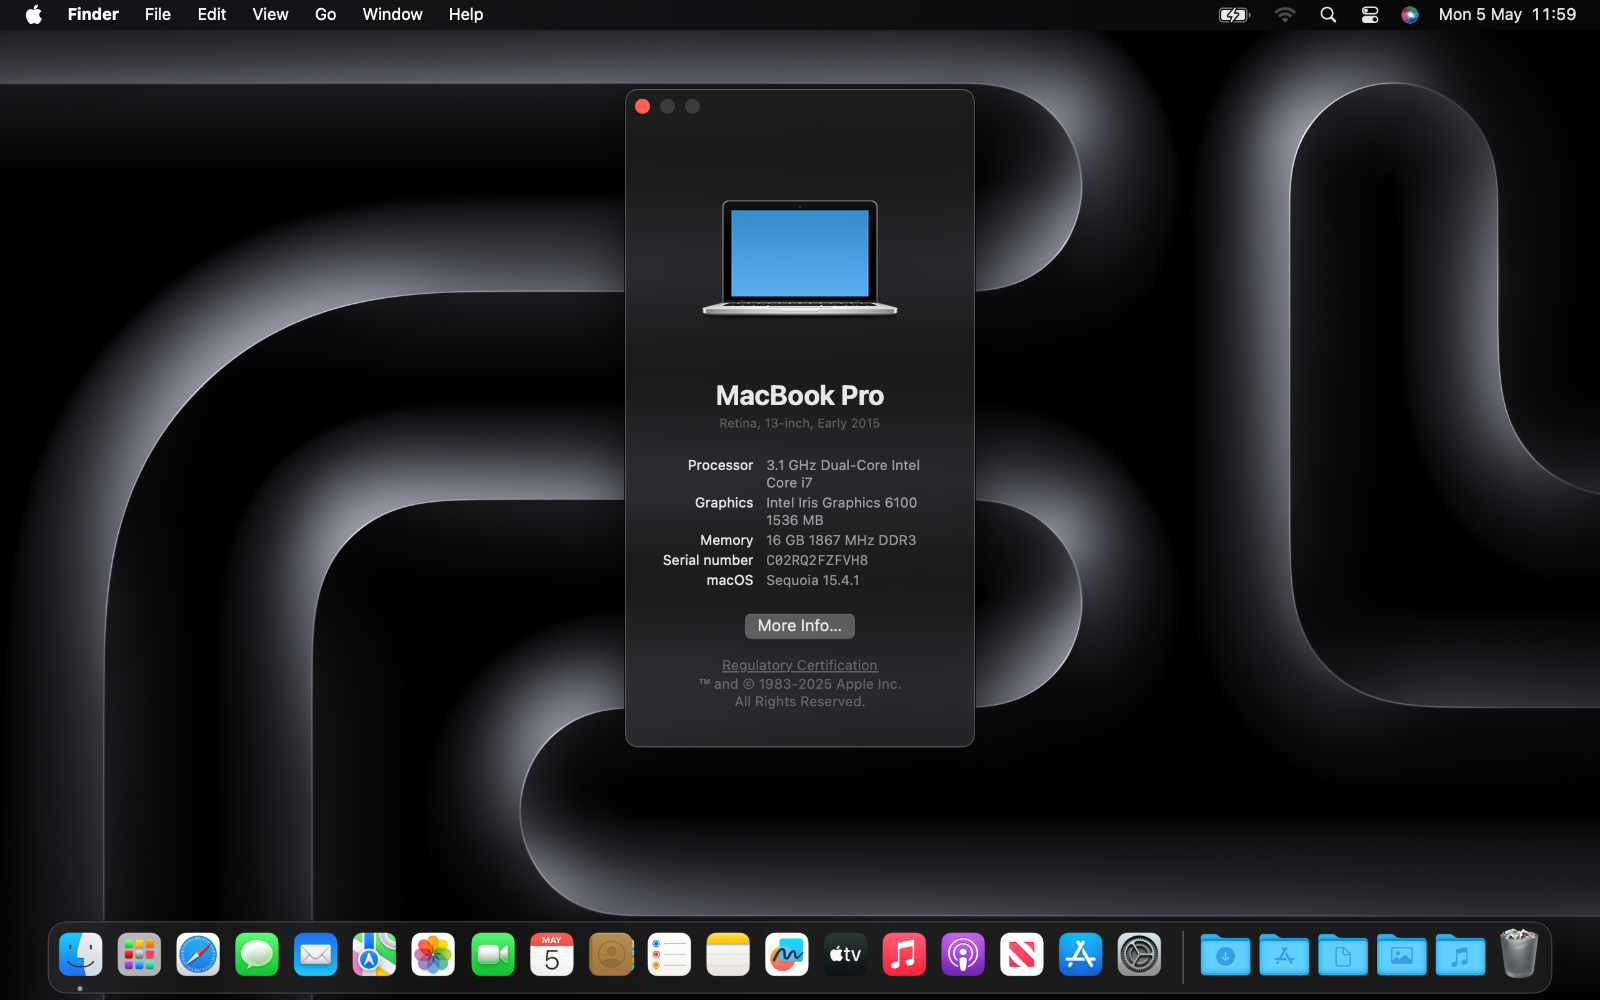
Task: Open the View menu
Action: point(270,14)
